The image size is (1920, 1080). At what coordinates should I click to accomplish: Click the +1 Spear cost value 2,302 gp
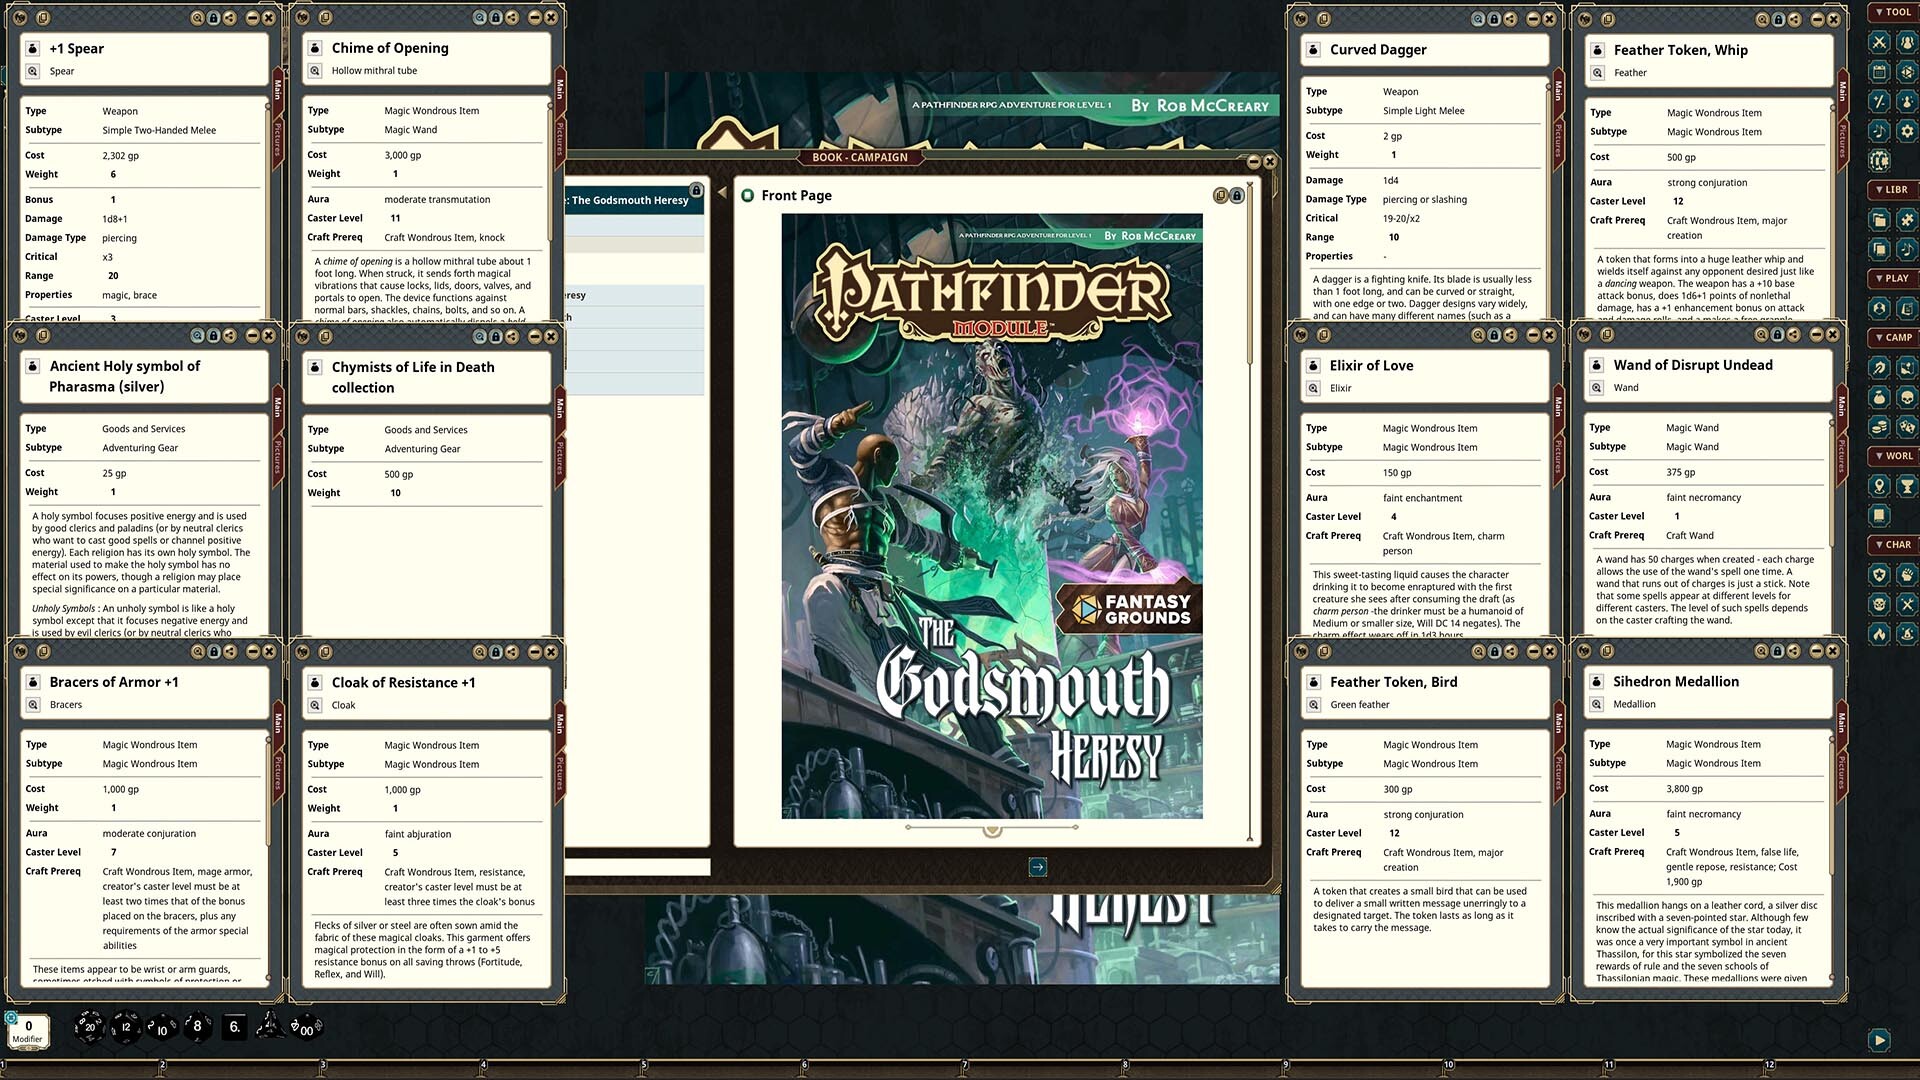pos(120,156)
